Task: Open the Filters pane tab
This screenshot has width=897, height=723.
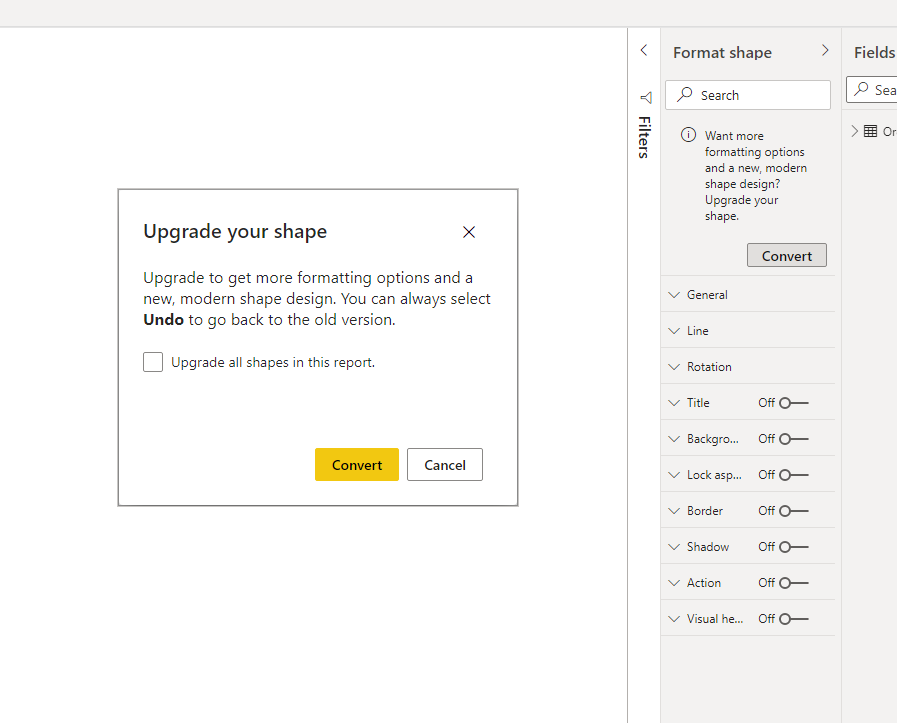Action: click(644, 137)
